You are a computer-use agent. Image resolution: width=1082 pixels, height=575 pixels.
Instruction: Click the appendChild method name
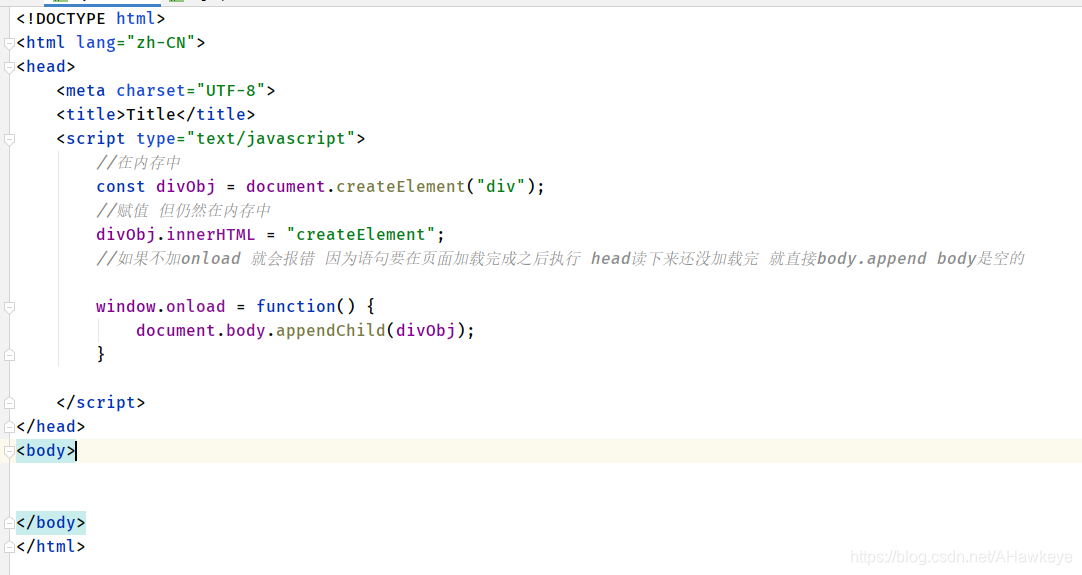(x=331, y=331)
